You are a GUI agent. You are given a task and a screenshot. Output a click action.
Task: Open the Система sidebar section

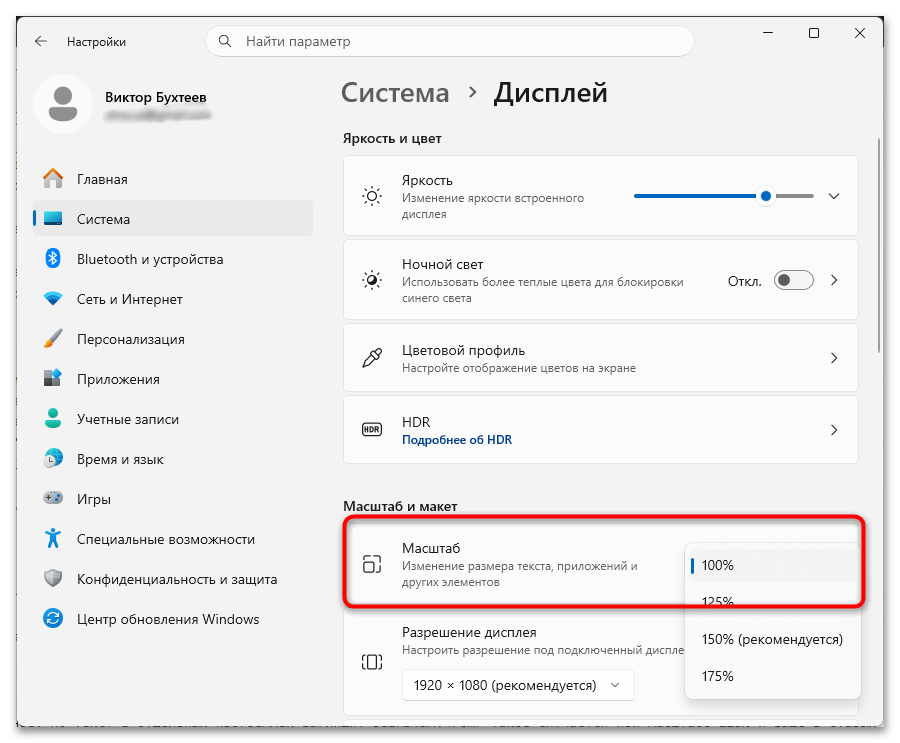tap(173, 219)
